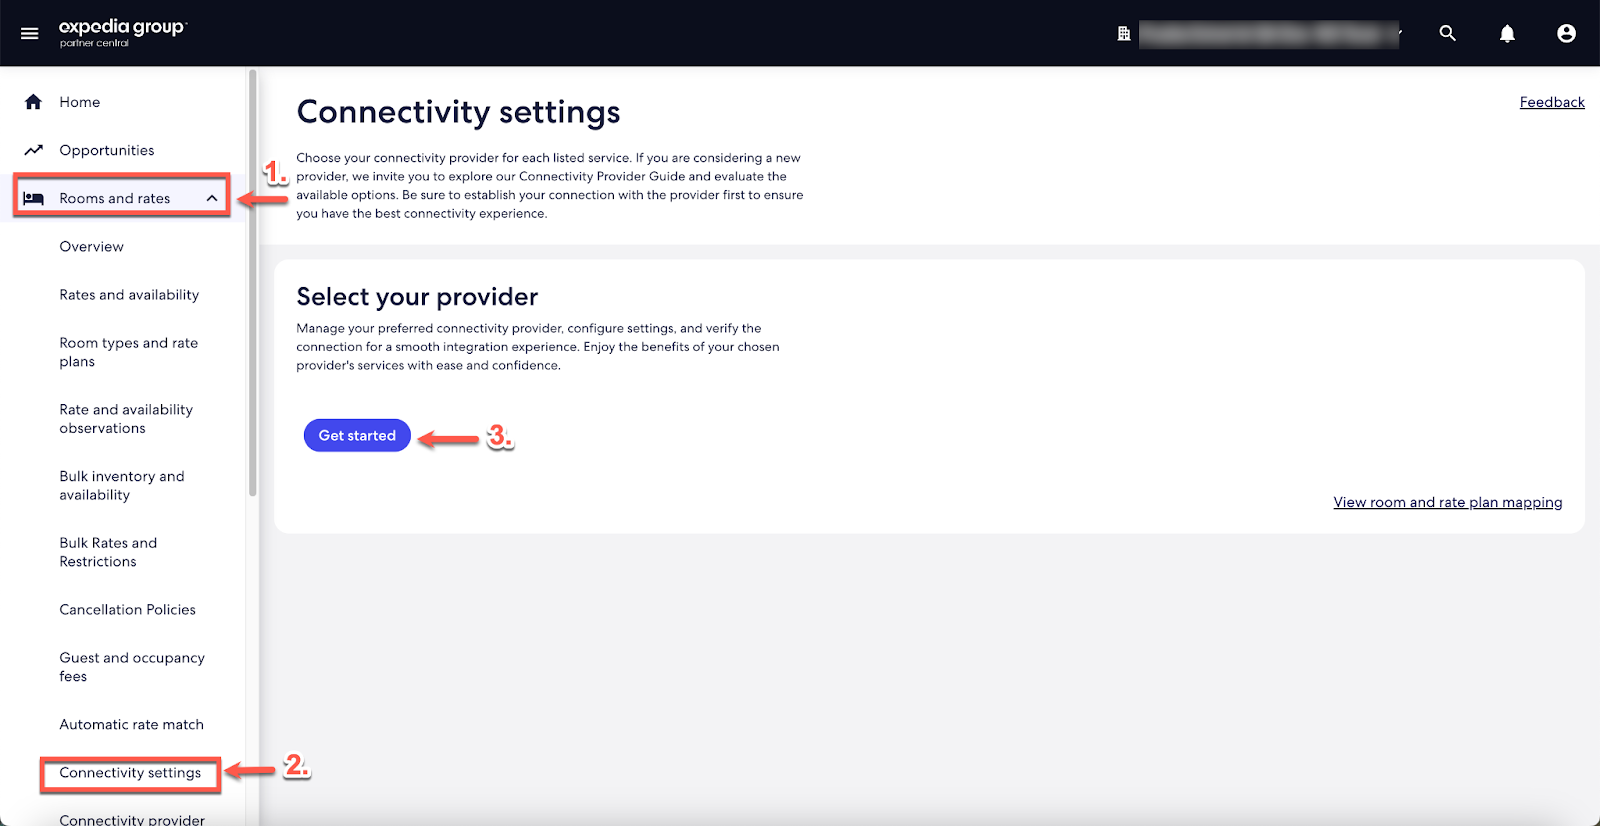The image size is (1600, 826).
Task: Click the Opportunities trend arrow icon
Action: [33, 150]
